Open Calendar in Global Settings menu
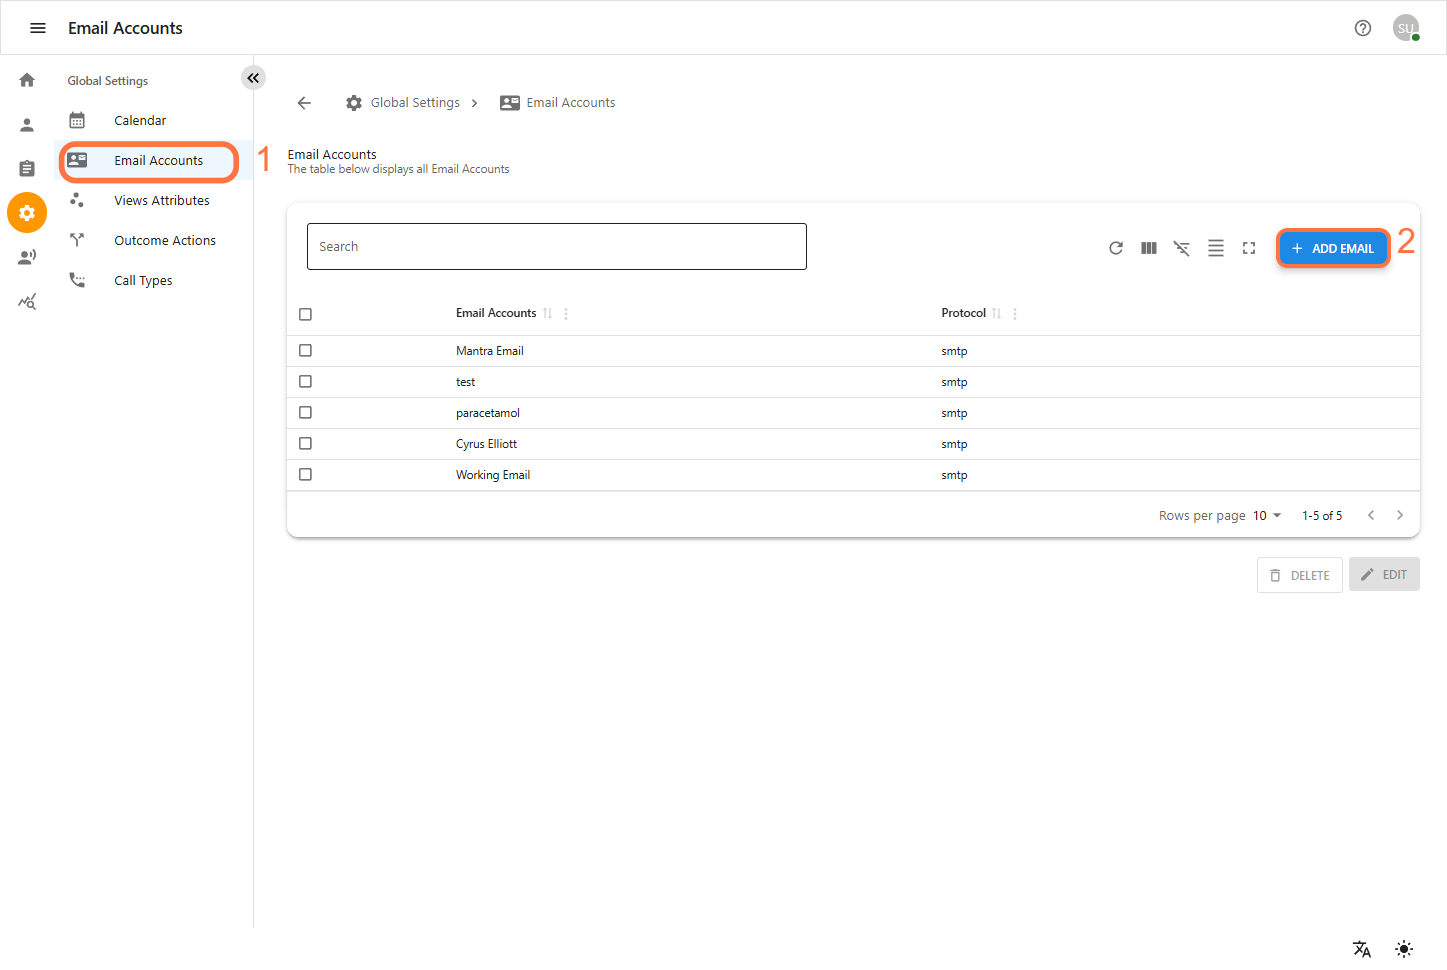This screenshot has height=970, width=1447. click(x=140, y=121)
